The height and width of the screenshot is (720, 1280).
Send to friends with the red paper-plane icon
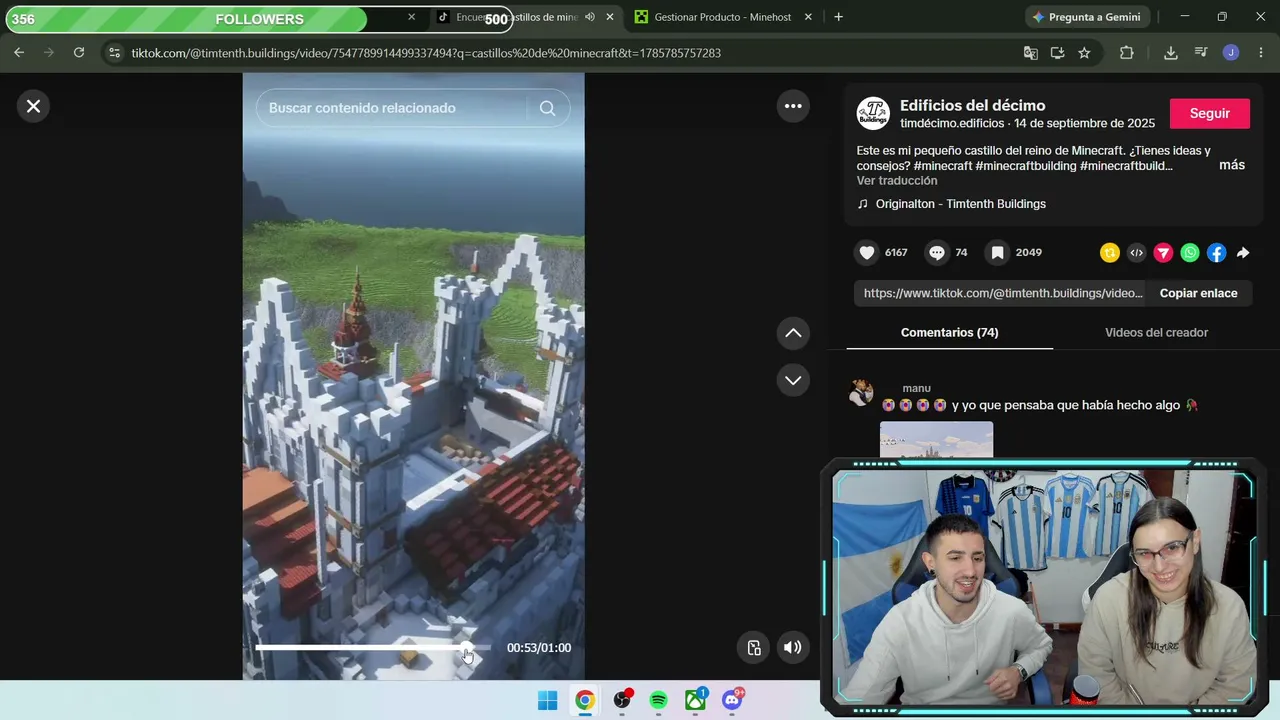pos(1163,253)
